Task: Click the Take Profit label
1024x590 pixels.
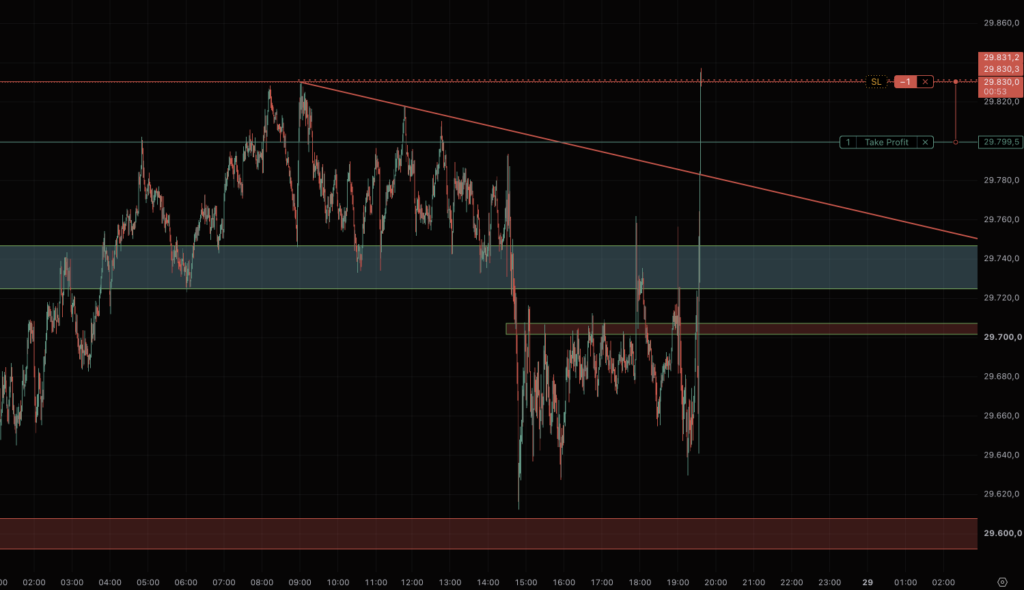Action: coord(886,142)
